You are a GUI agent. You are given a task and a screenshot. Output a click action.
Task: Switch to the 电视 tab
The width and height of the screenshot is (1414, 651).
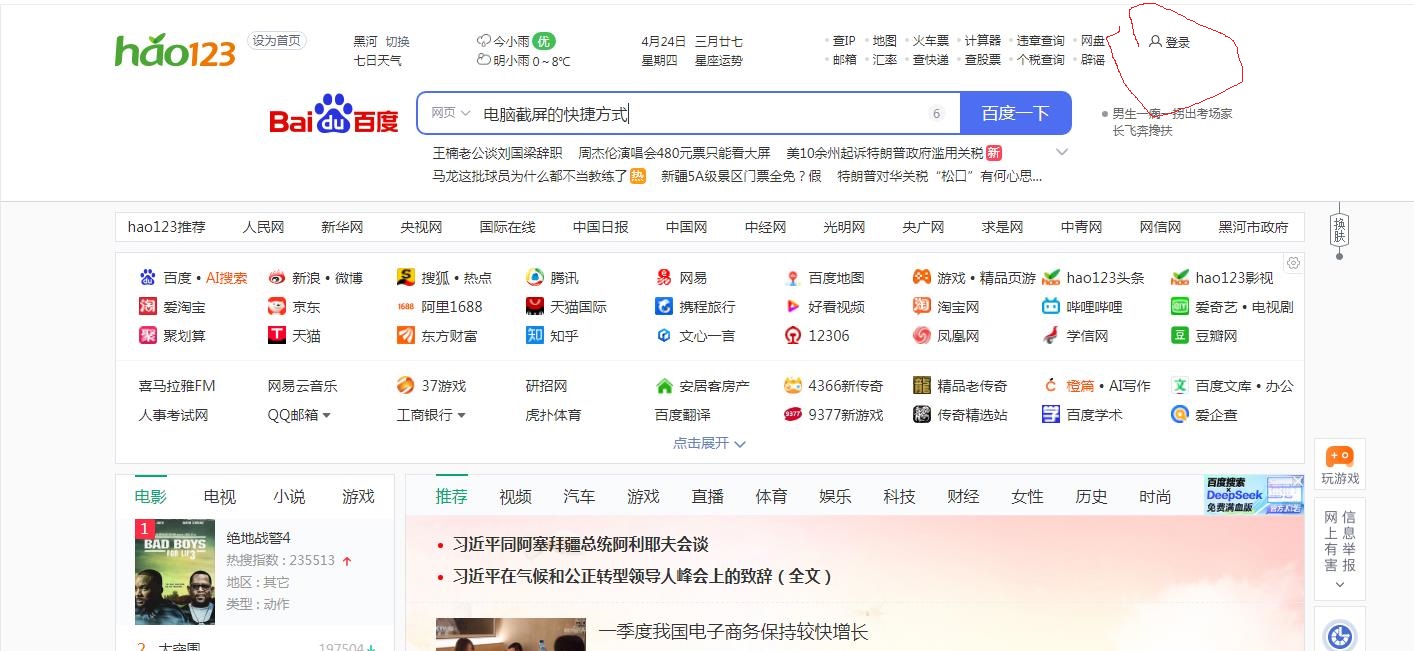219,496
